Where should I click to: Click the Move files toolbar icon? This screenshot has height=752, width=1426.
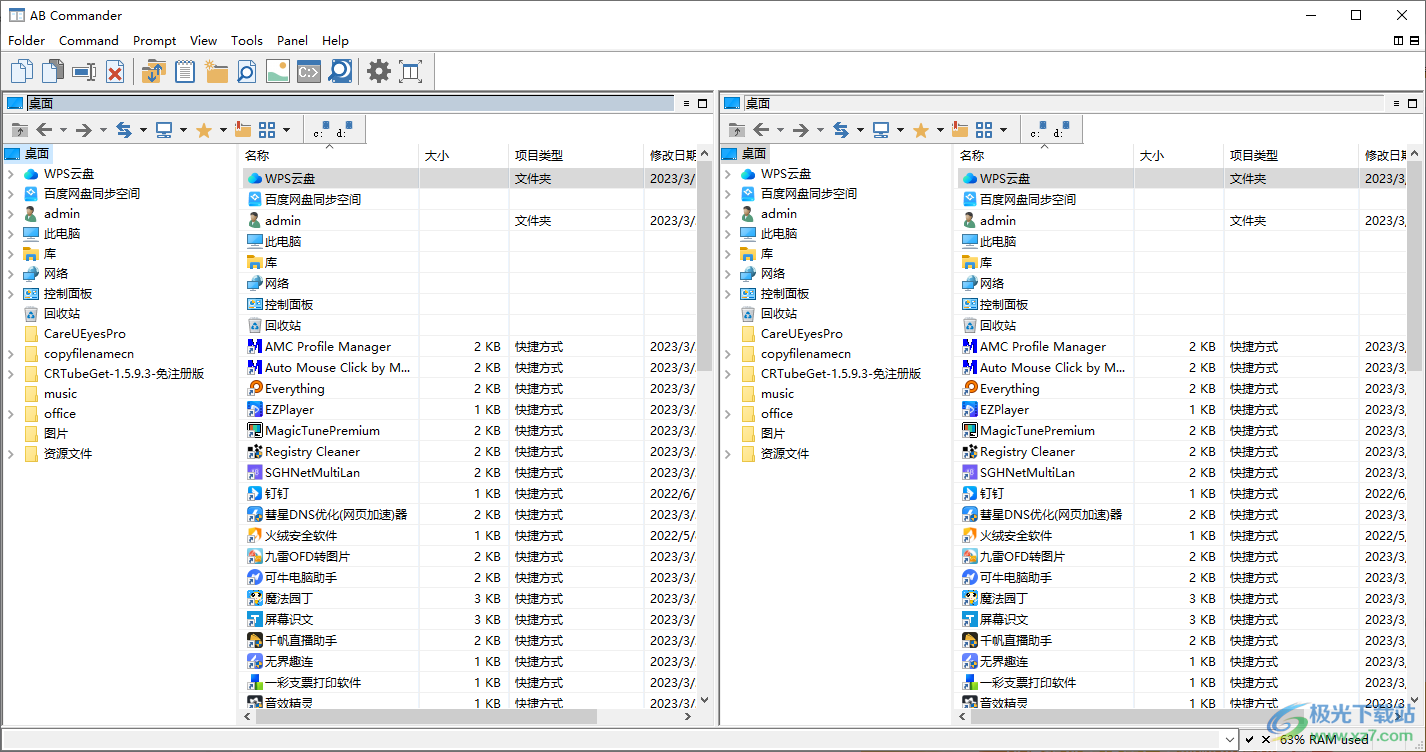pyautogui.click(x=53, y=71)
